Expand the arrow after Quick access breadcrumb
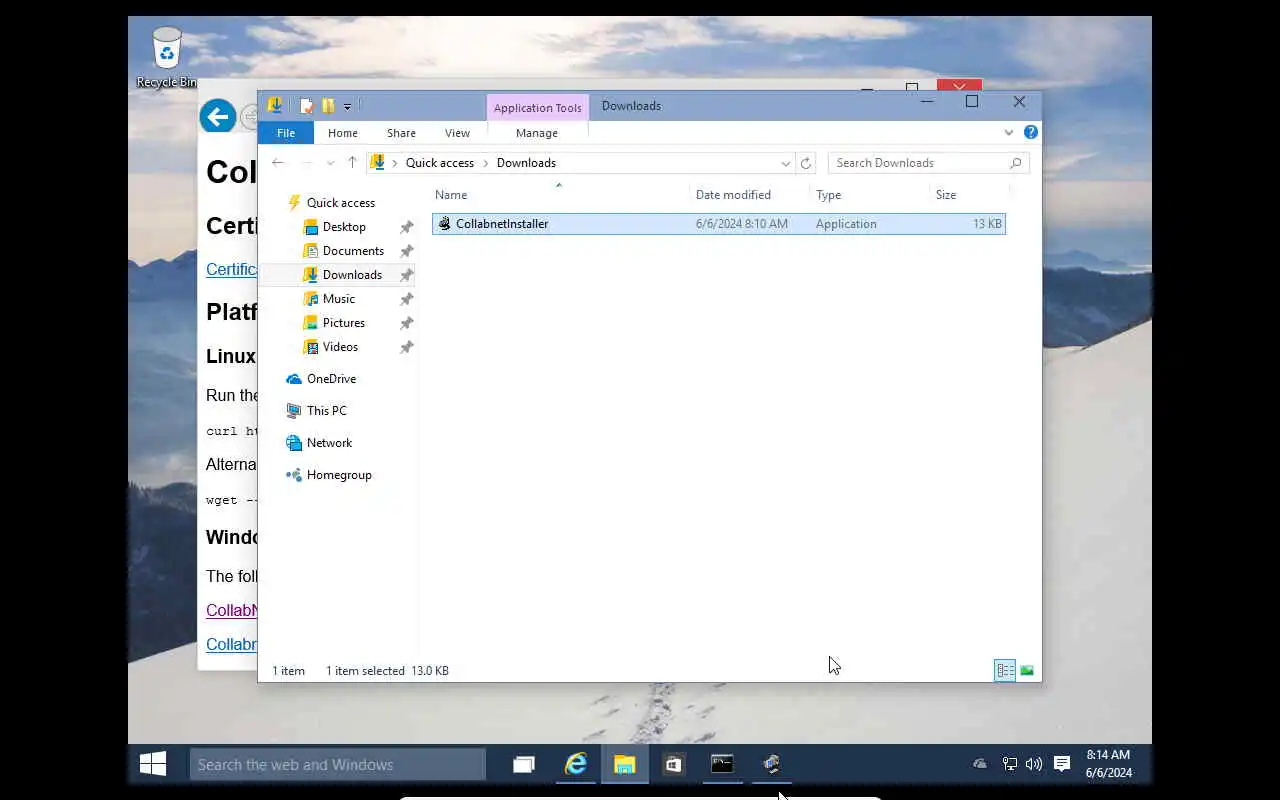This screenshot has height=800, width=1280. tap(486, 163)
